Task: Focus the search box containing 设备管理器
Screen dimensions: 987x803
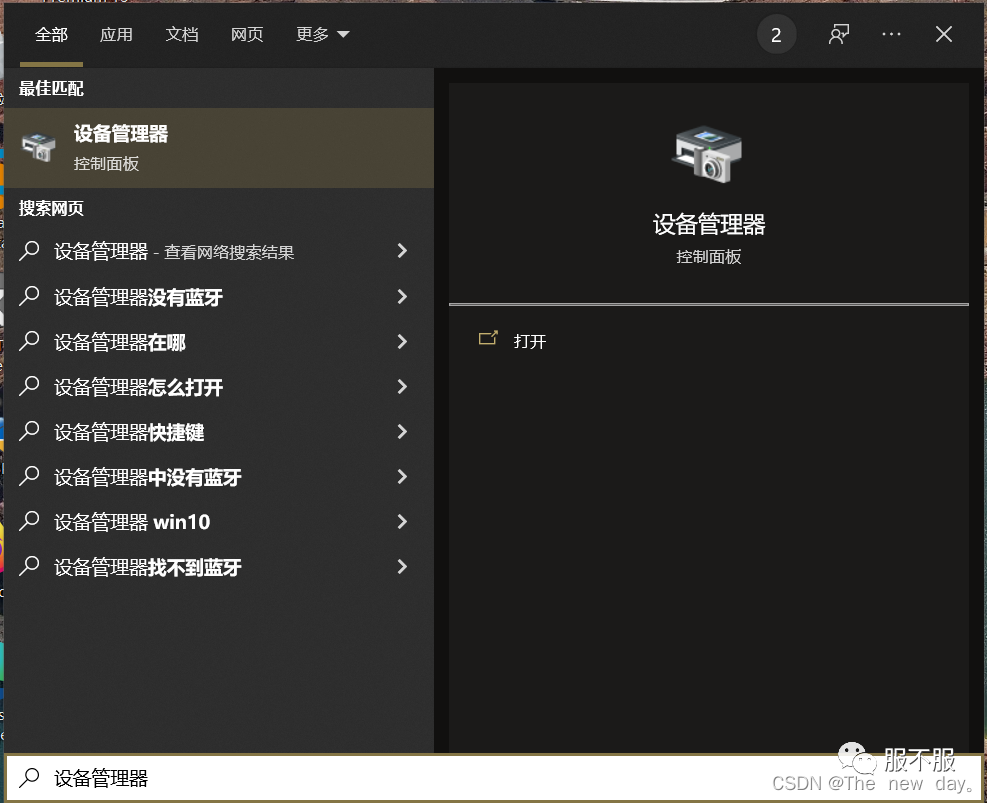Action: tap(494, 778)
